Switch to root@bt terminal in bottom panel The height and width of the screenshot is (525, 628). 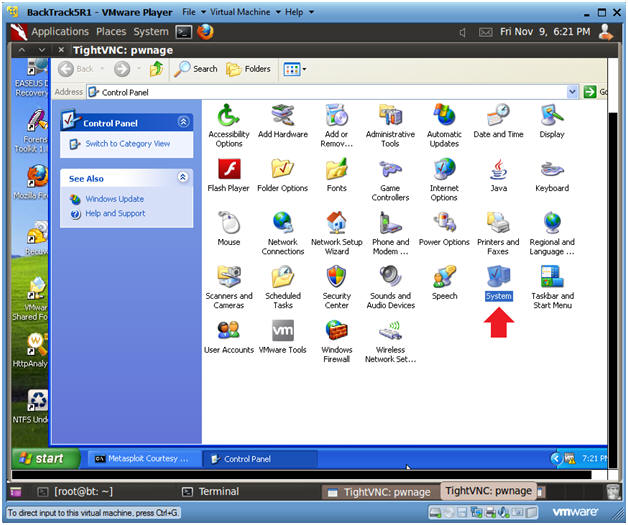point(75,491)
